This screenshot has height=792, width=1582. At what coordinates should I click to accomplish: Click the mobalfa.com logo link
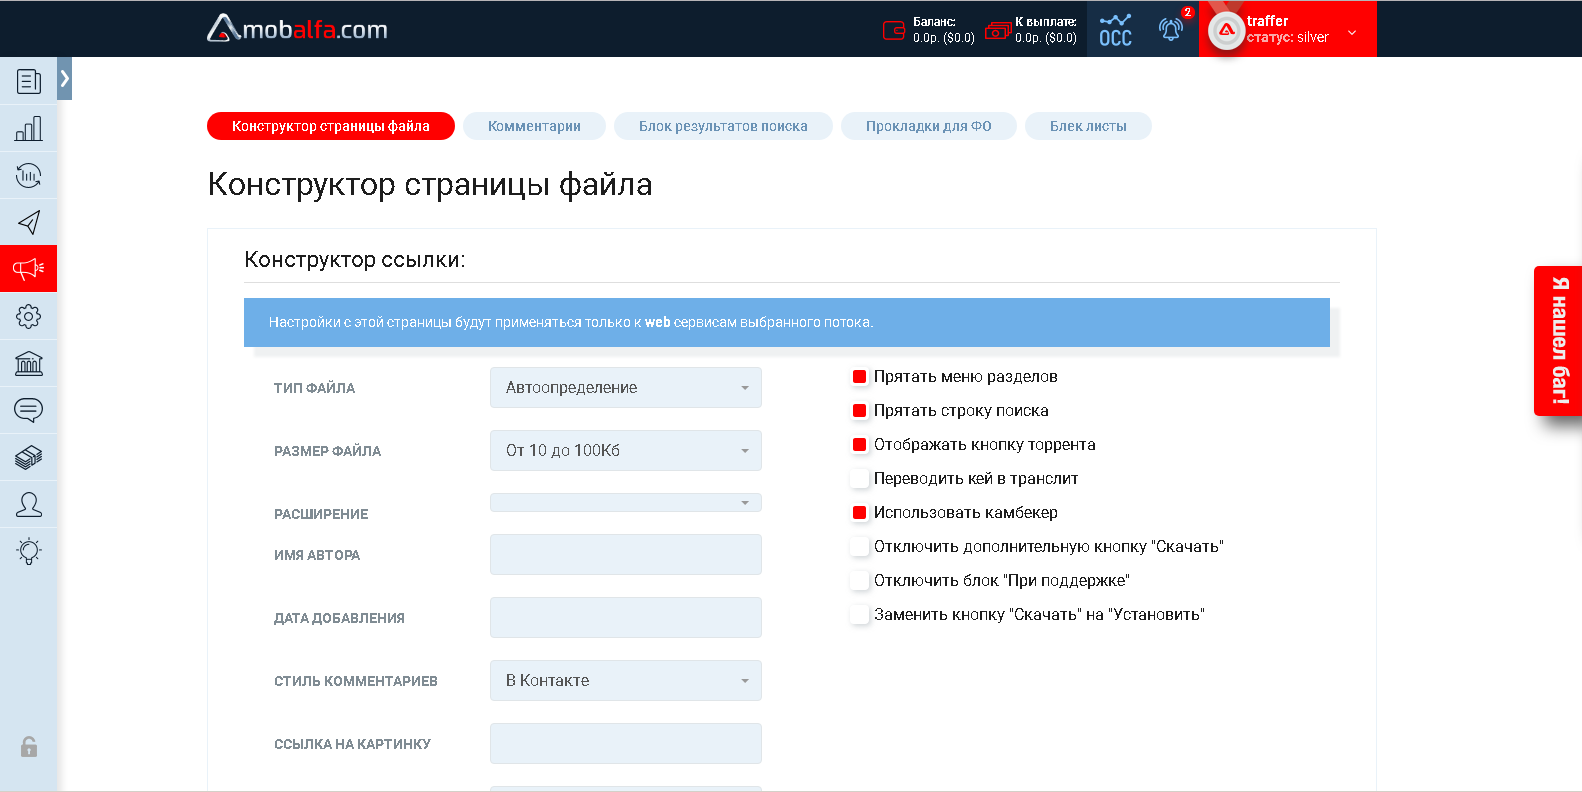tap(297, 29)
